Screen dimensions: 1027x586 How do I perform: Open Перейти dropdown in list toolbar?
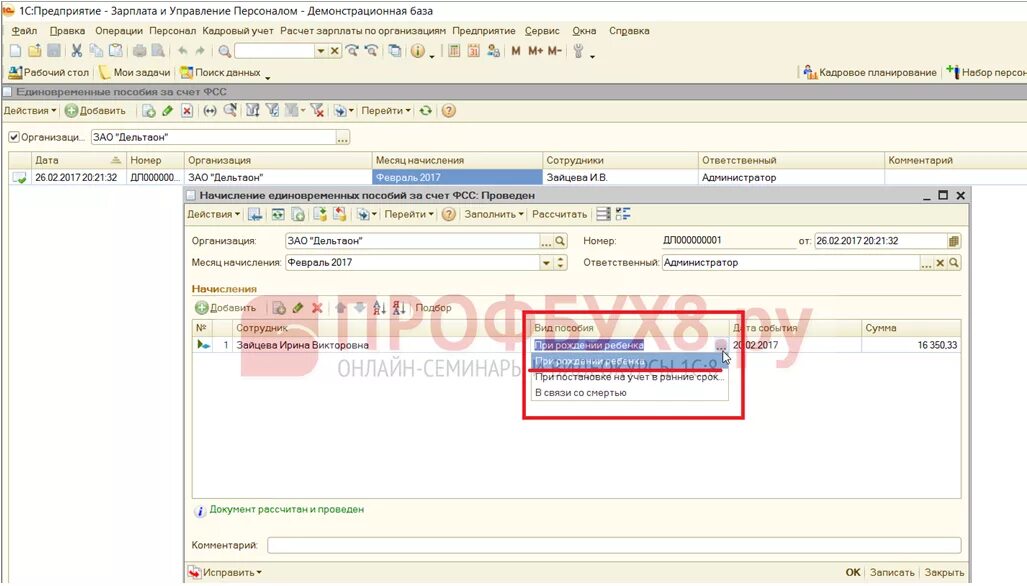click(x=386, y=111)
